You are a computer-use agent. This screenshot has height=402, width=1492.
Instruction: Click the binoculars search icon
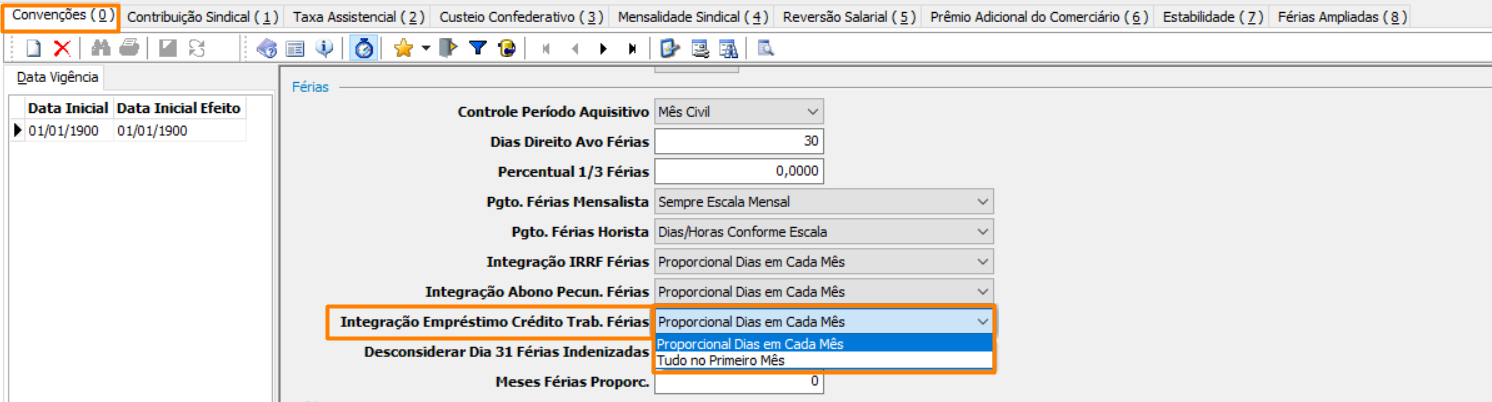click(100, 48)
